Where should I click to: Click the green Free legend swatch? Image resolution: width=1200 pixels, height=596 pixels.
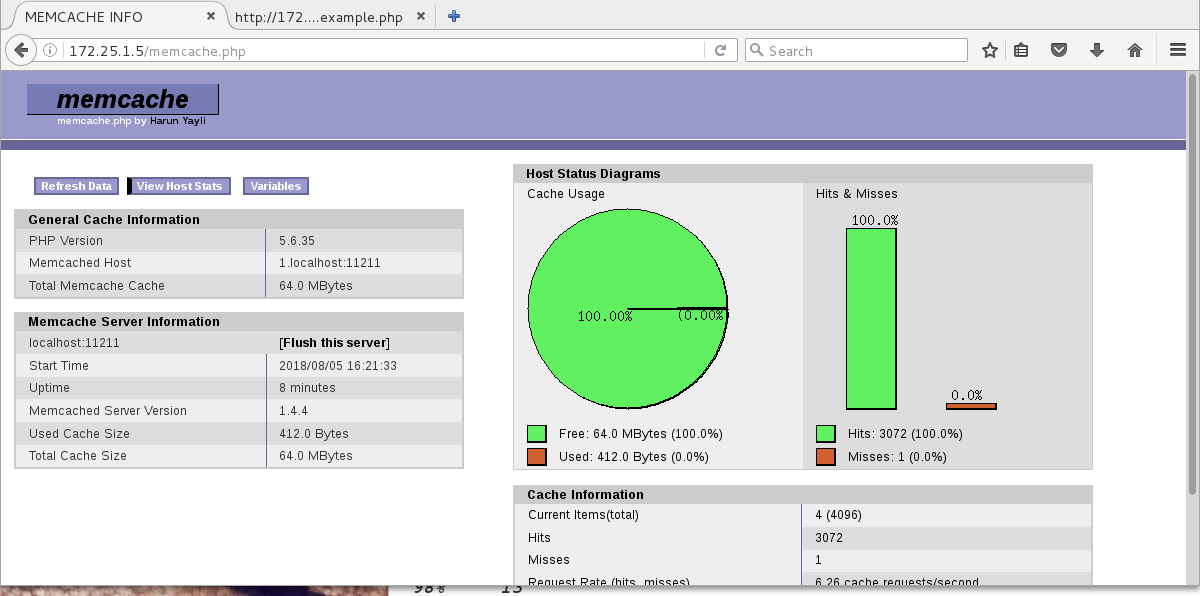[537, 434]
